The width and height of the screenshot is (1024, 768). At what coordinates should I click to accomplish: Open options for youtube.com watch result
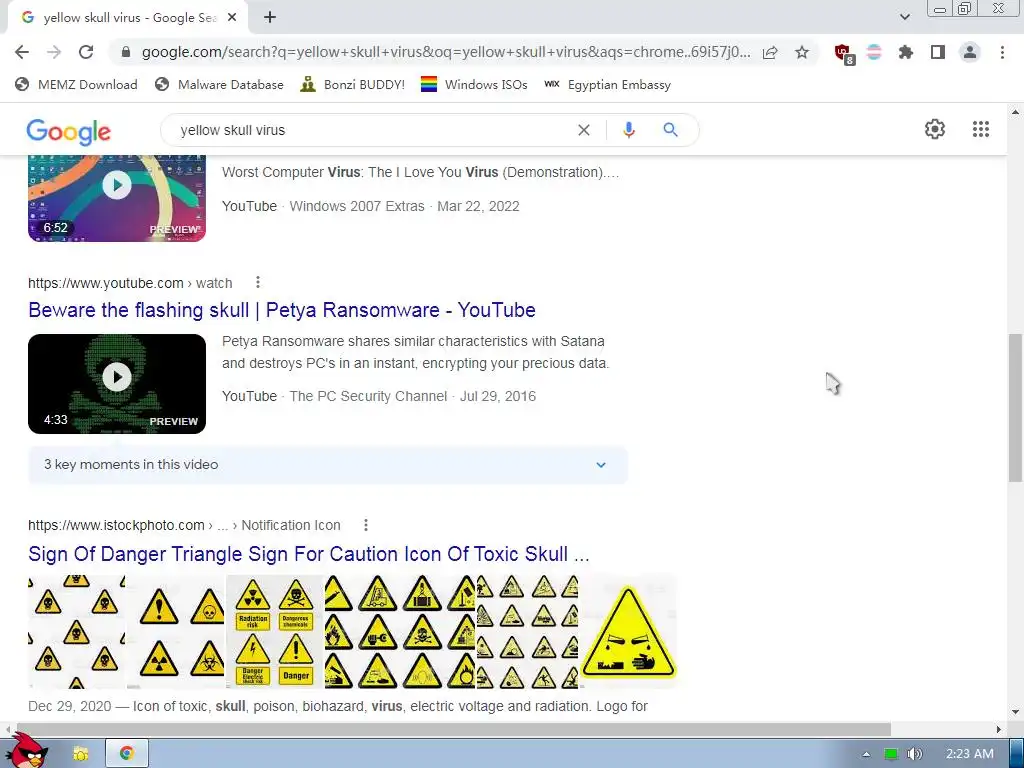(x=258, y=282)
